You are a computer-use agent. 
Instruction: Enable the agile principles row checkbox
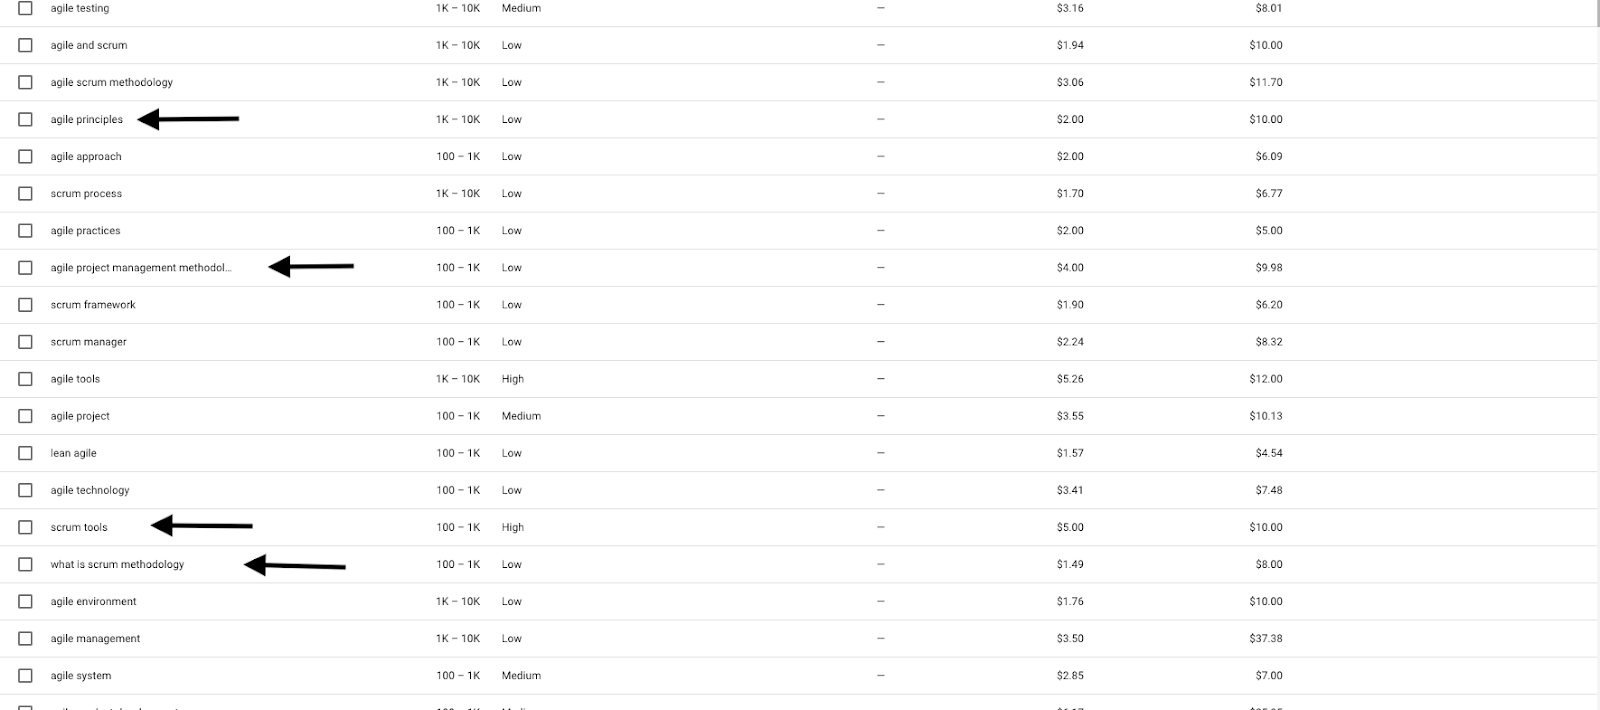(25, 119)
